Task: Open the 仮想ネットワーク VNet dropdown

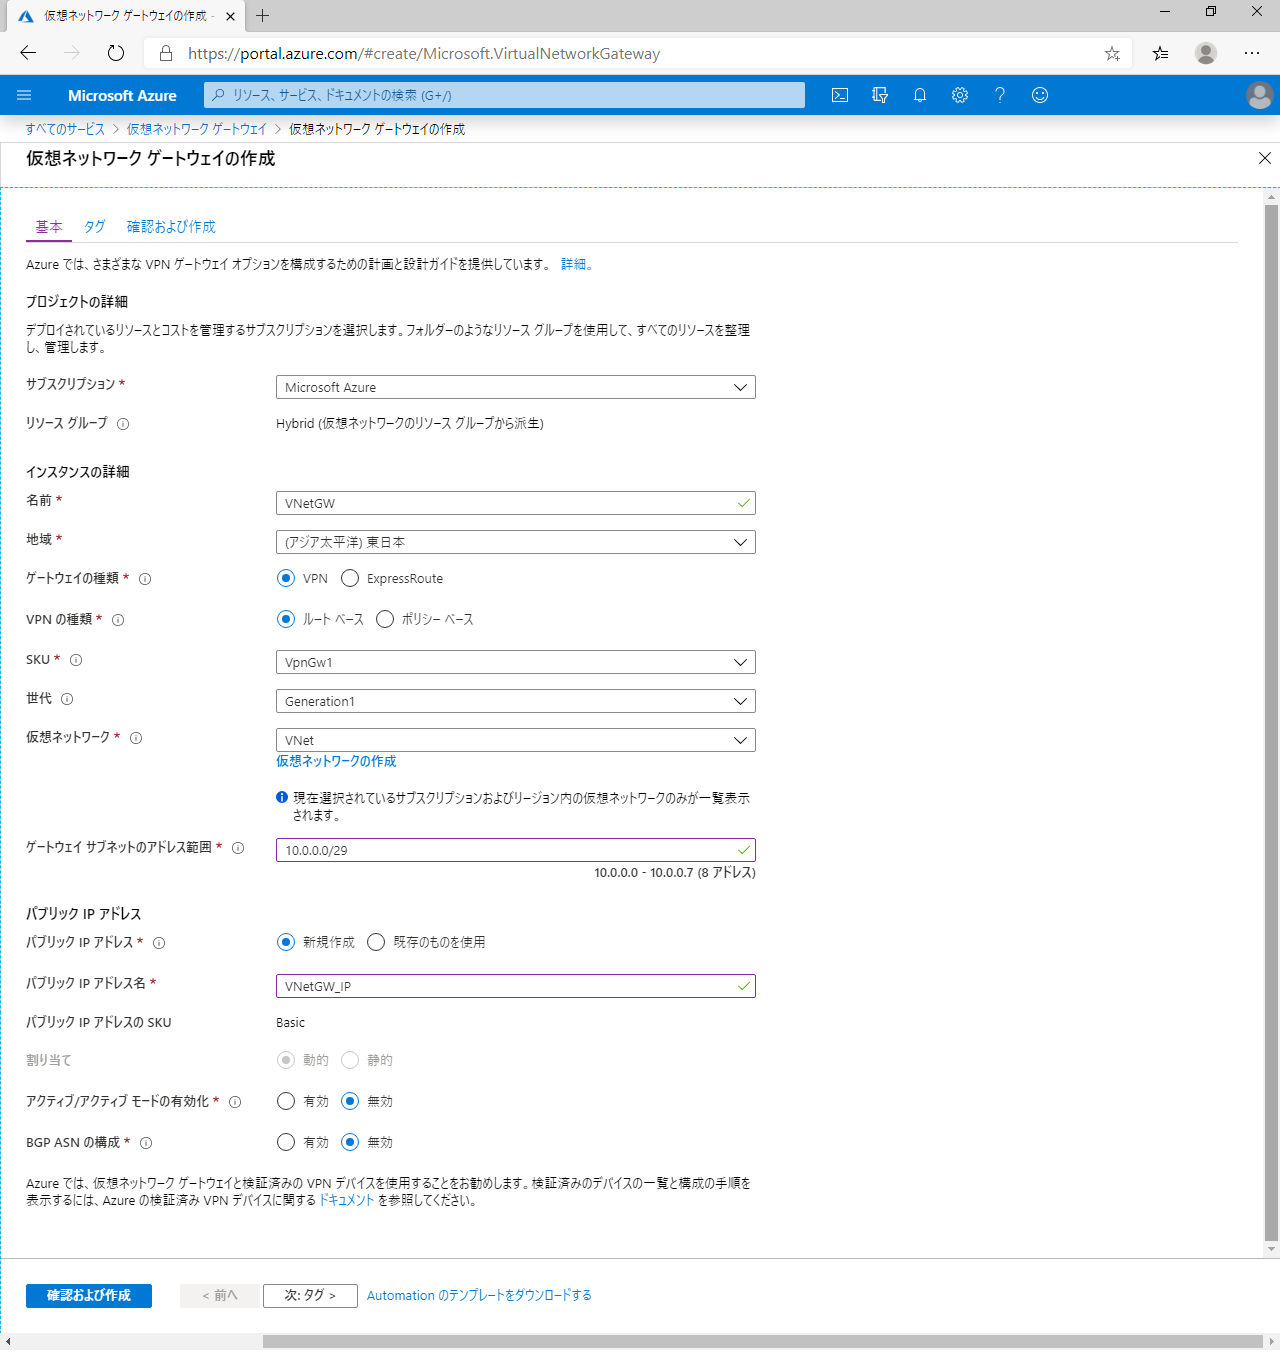Action: pos(515,740)
